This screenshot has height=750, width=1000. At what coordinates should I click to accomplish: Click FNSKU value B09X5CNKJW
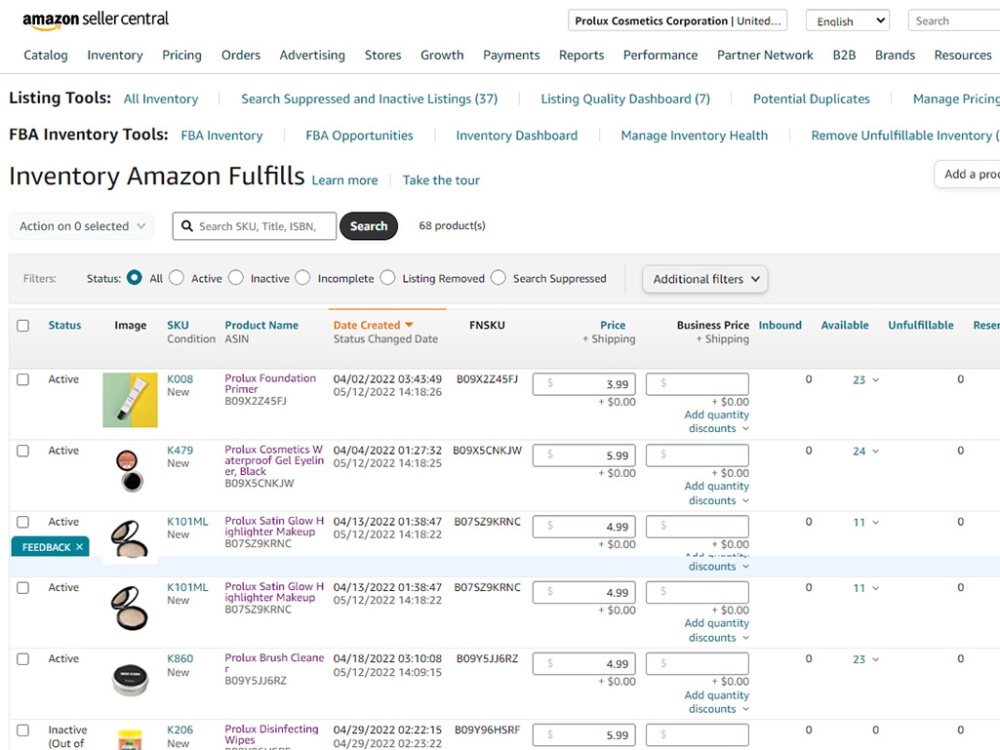[487, 450]
